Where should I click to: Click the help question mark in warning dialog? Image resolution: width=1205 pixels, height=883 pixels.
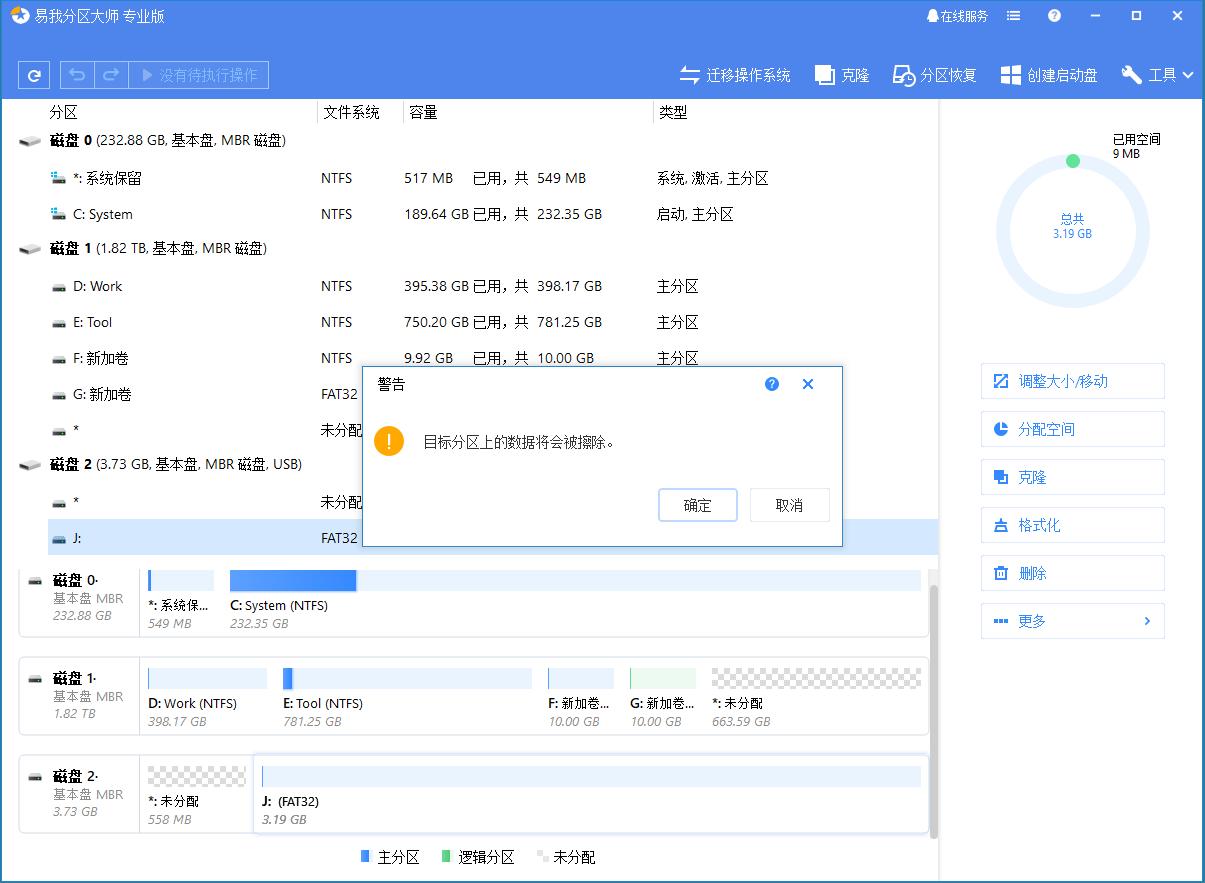point(771,384)
